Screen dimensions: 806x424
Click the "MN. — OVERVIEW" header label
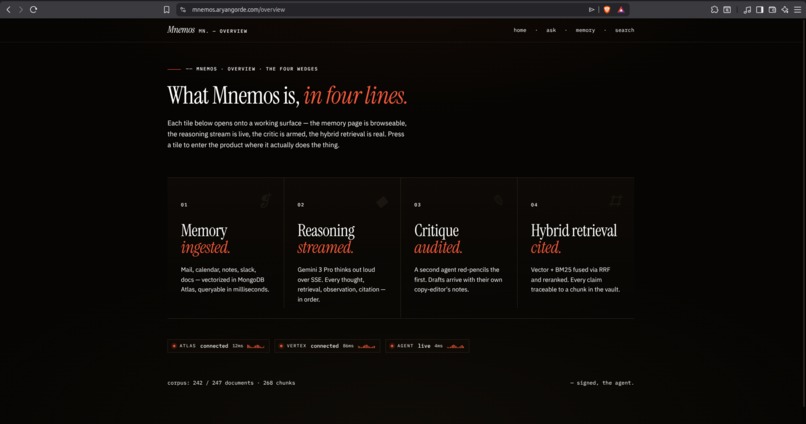(x=223, y=31)
